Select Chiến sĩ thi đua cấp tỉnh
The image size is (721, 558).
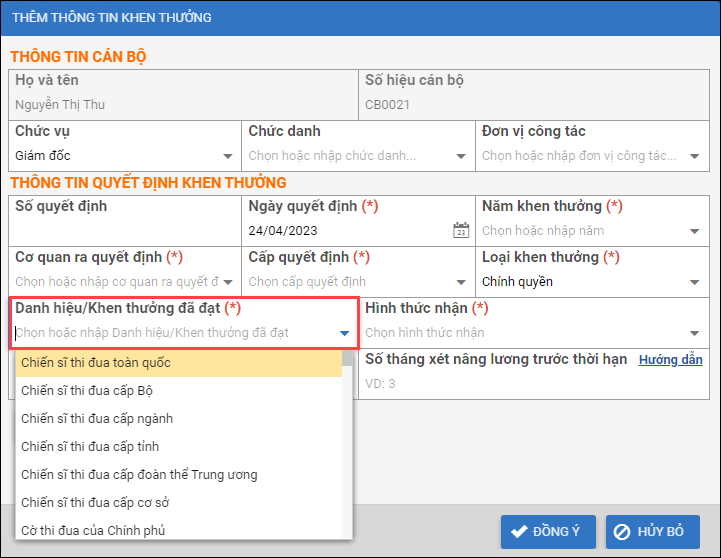click(x=178, y=447)
